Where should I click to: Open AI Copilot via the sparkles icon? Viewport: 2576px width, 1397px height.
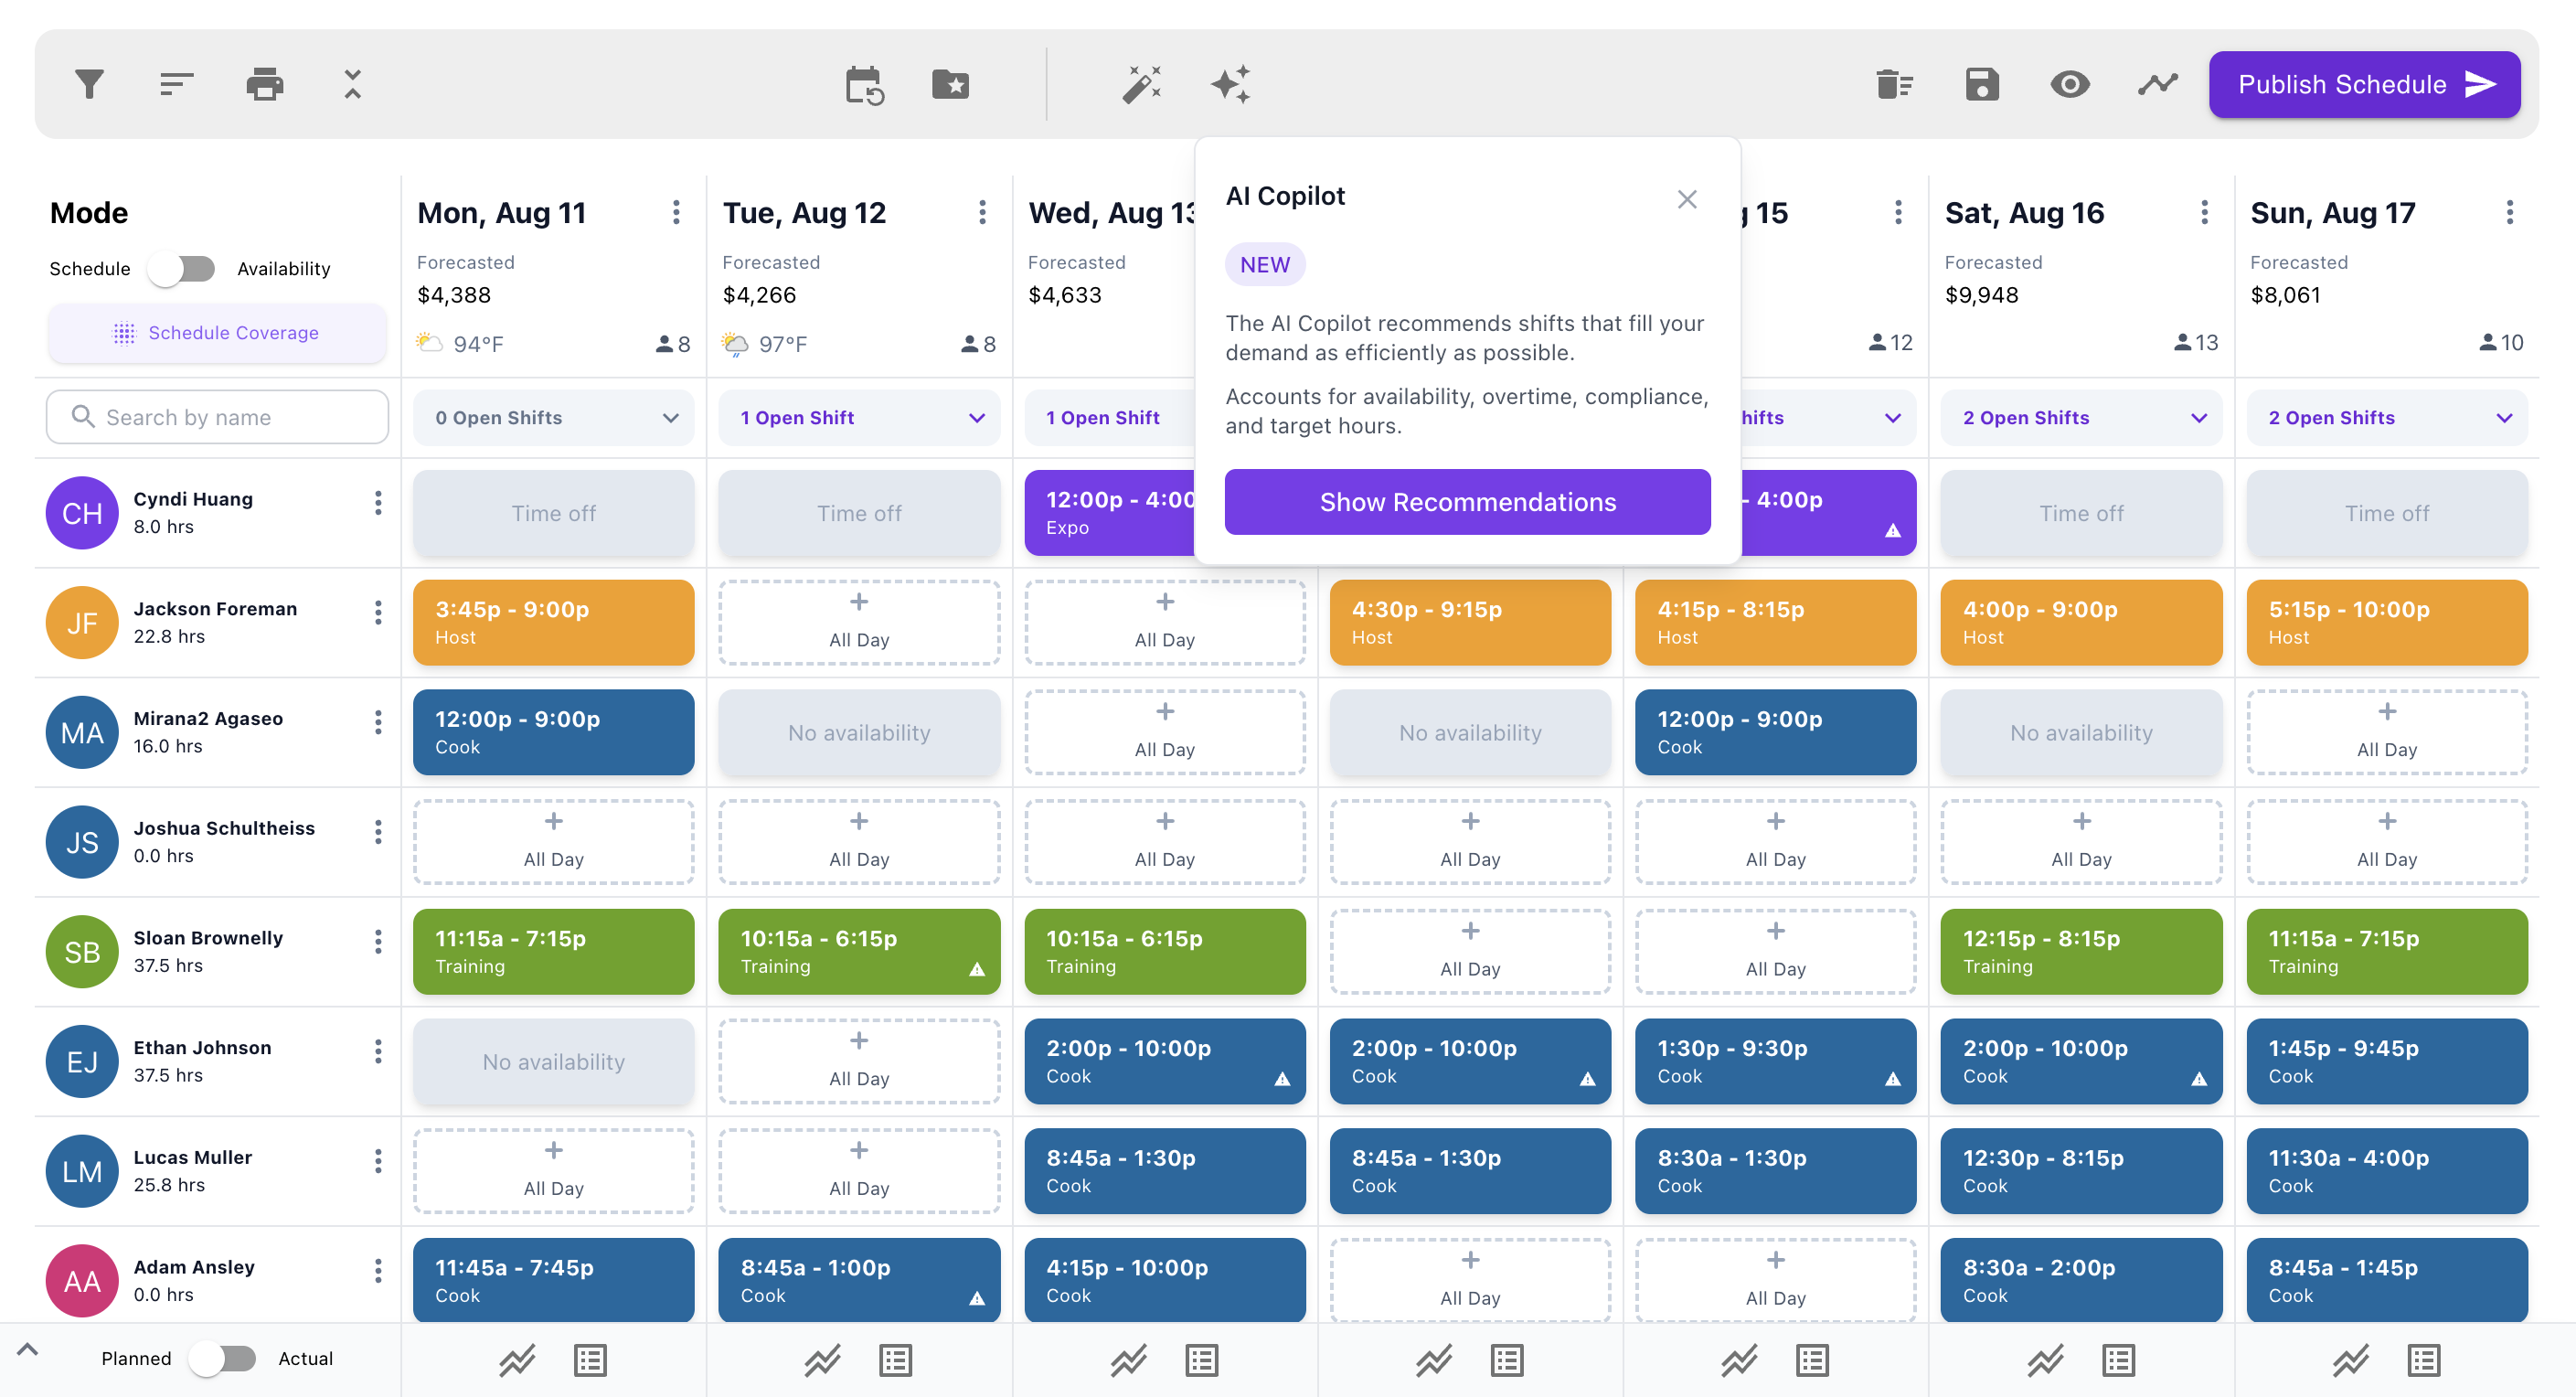[1231, 84]
